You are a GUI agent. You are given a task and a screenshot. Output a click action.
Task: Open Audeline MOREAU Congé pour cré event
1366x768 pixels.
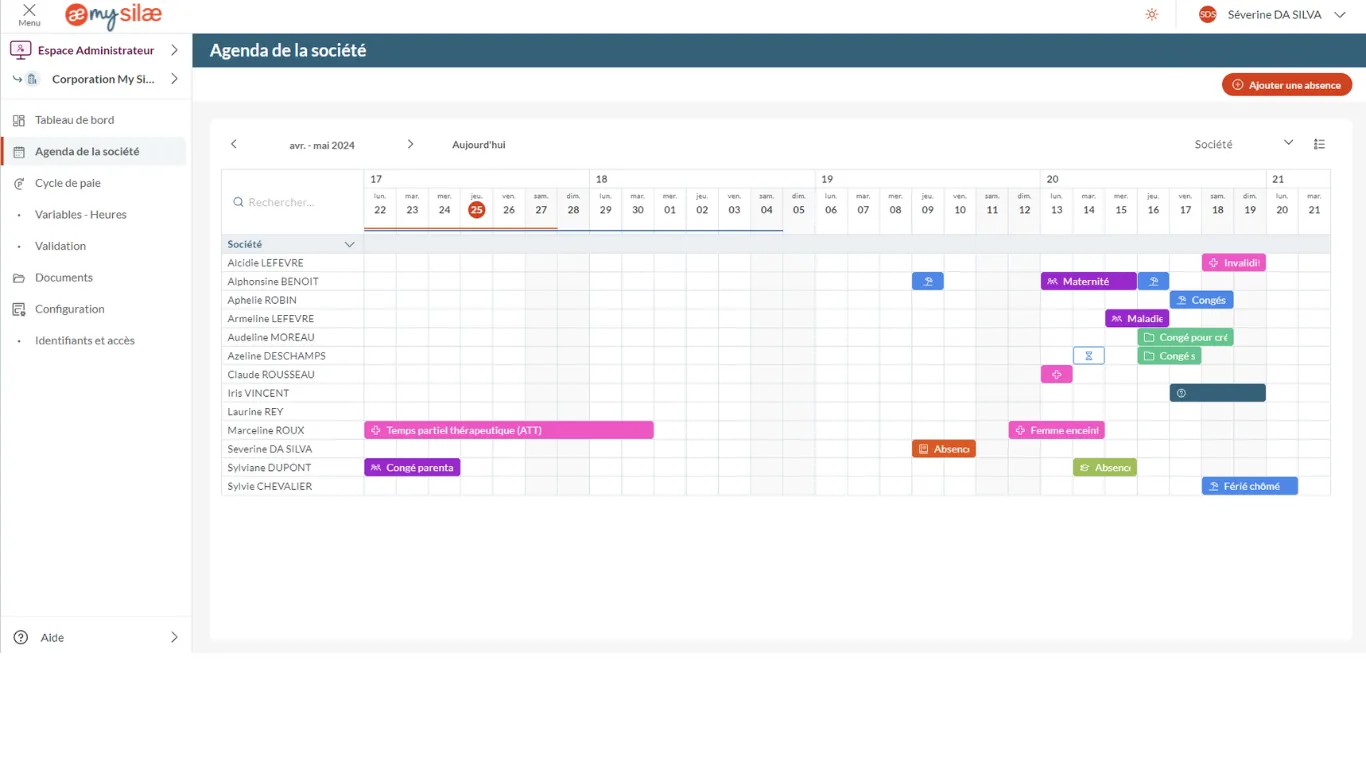(x=1185, y=337)
